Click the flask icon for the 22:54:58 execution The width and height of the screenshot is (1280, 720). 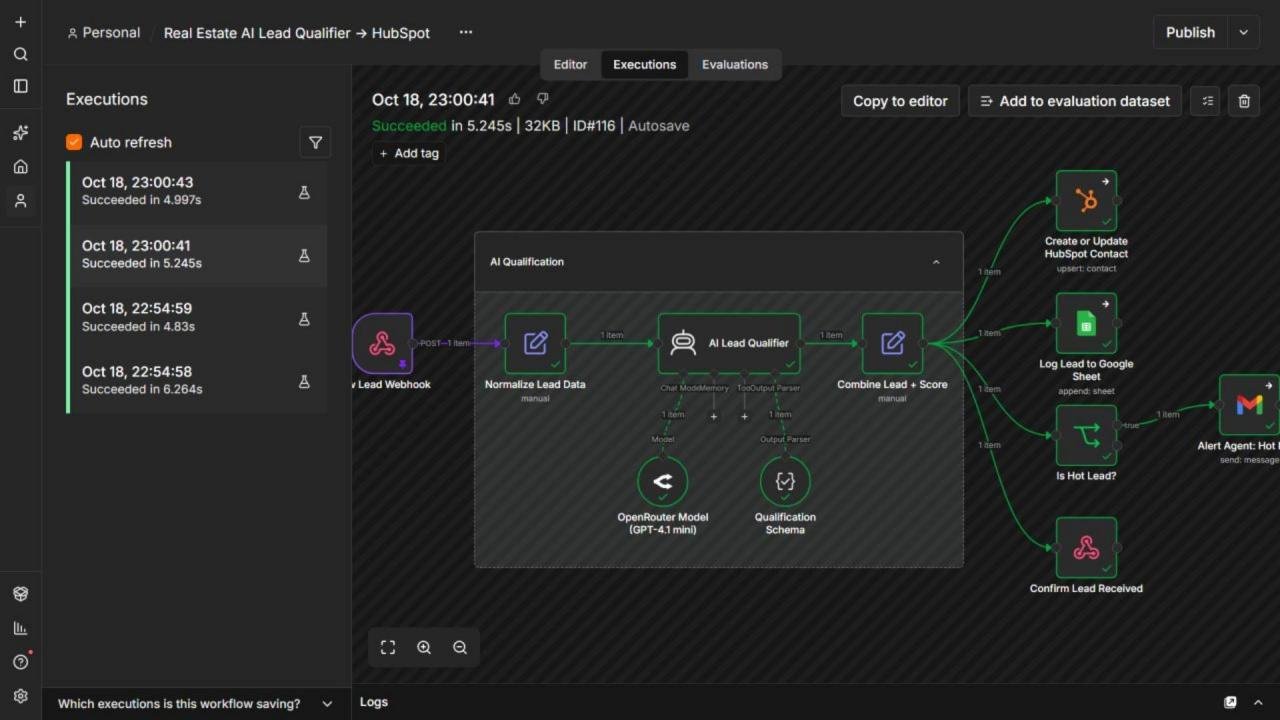304,381
